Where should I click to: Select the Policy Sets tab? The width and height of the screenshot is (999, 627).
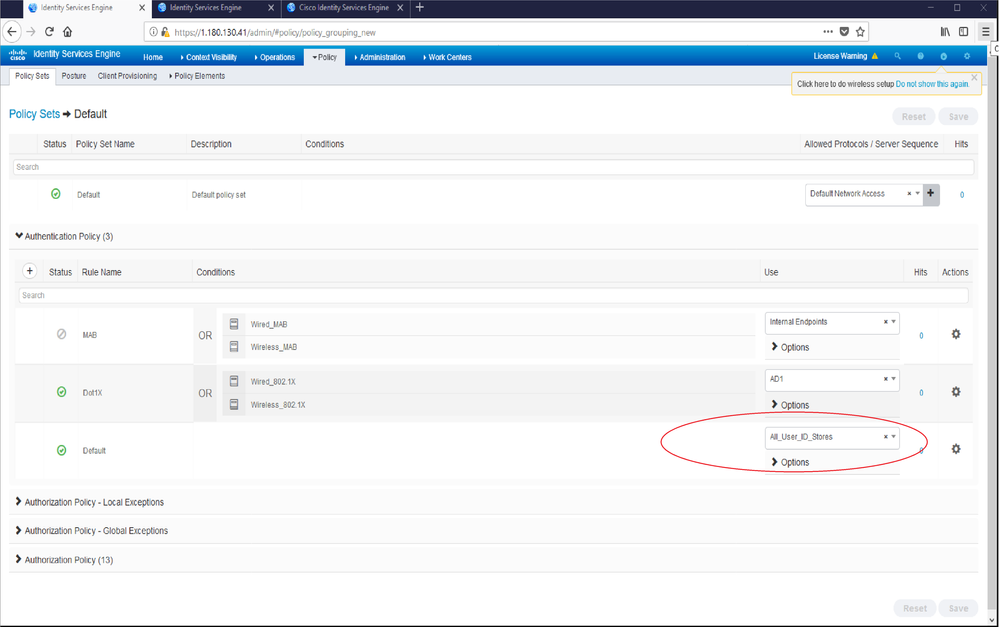[x=32, y=76]
